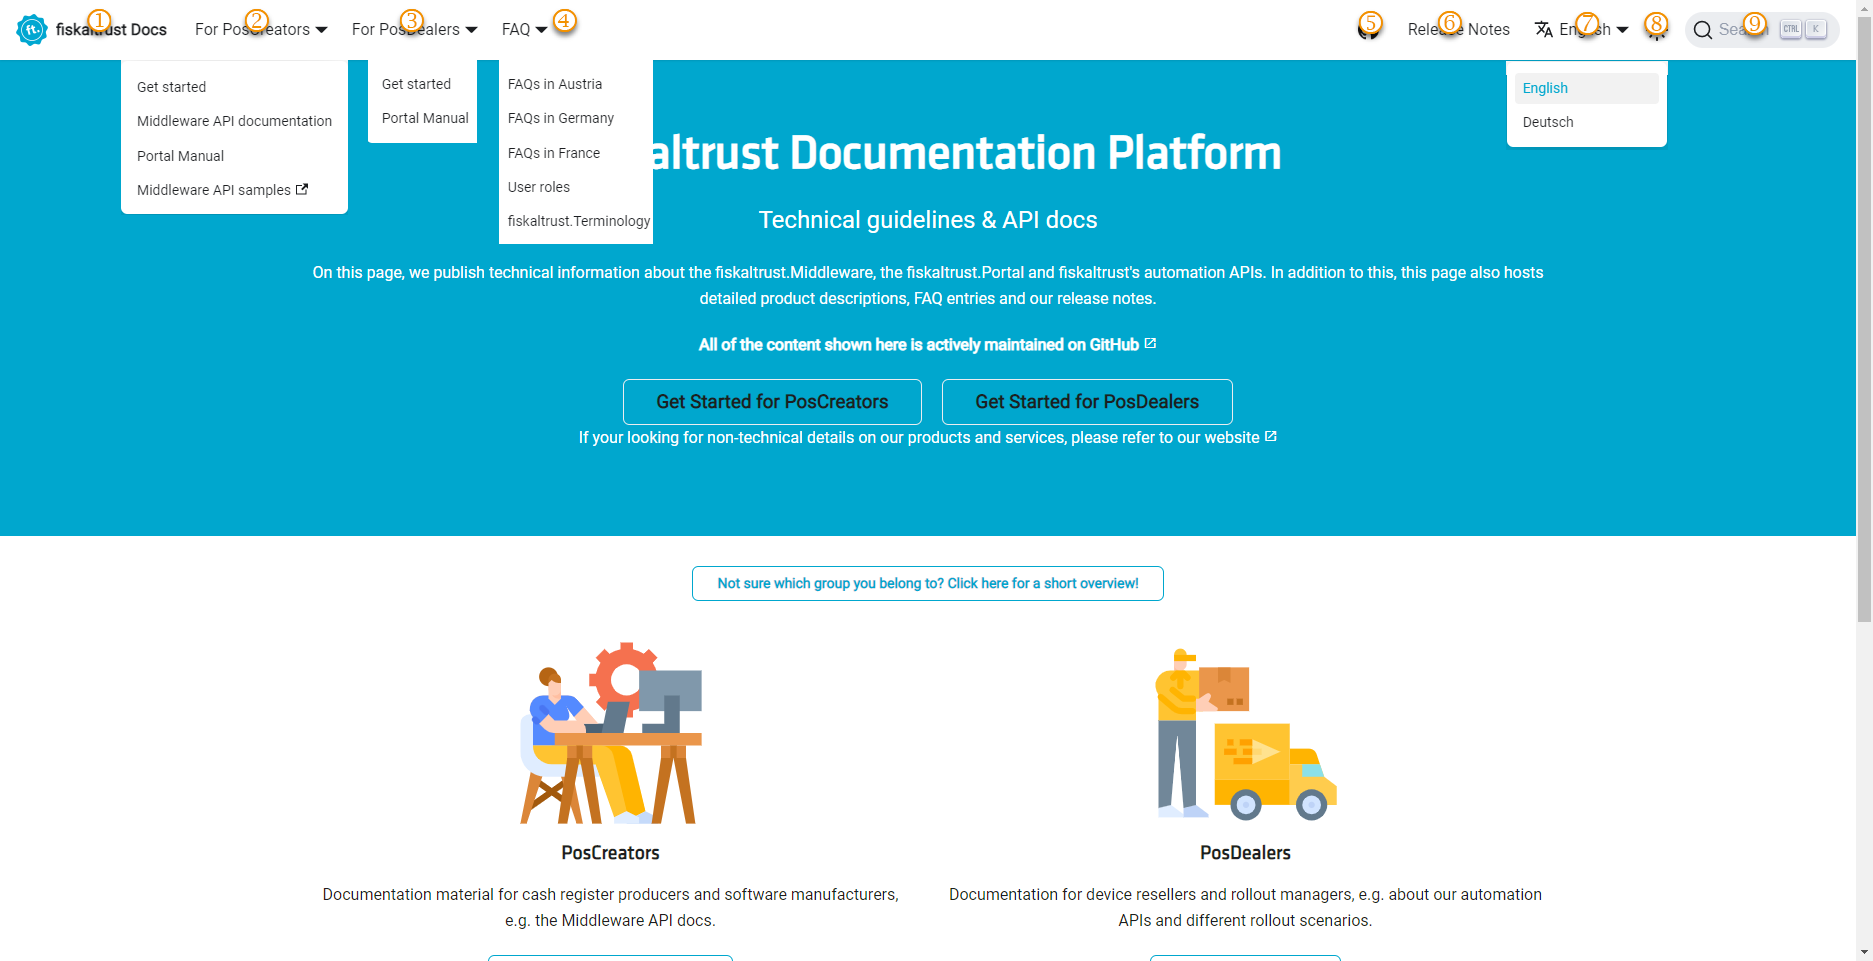Expand the FAQ dropdown

point(524,30)
